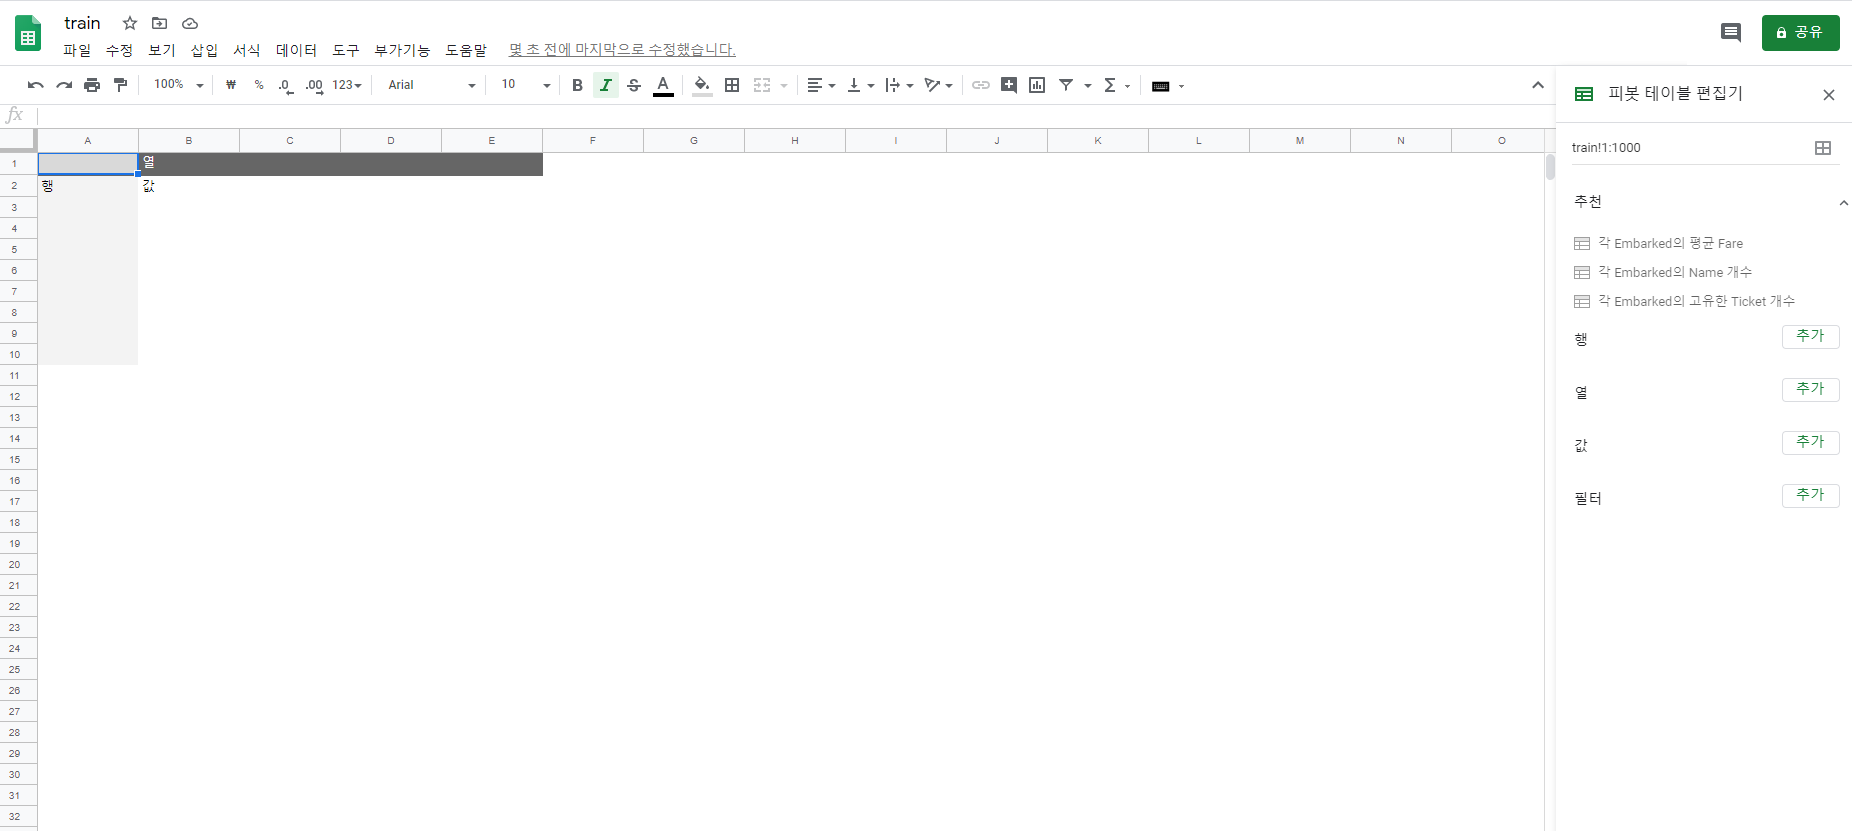Click the undo icon
This screenshot has height=831, width=1852.
(x=36, y=85)
